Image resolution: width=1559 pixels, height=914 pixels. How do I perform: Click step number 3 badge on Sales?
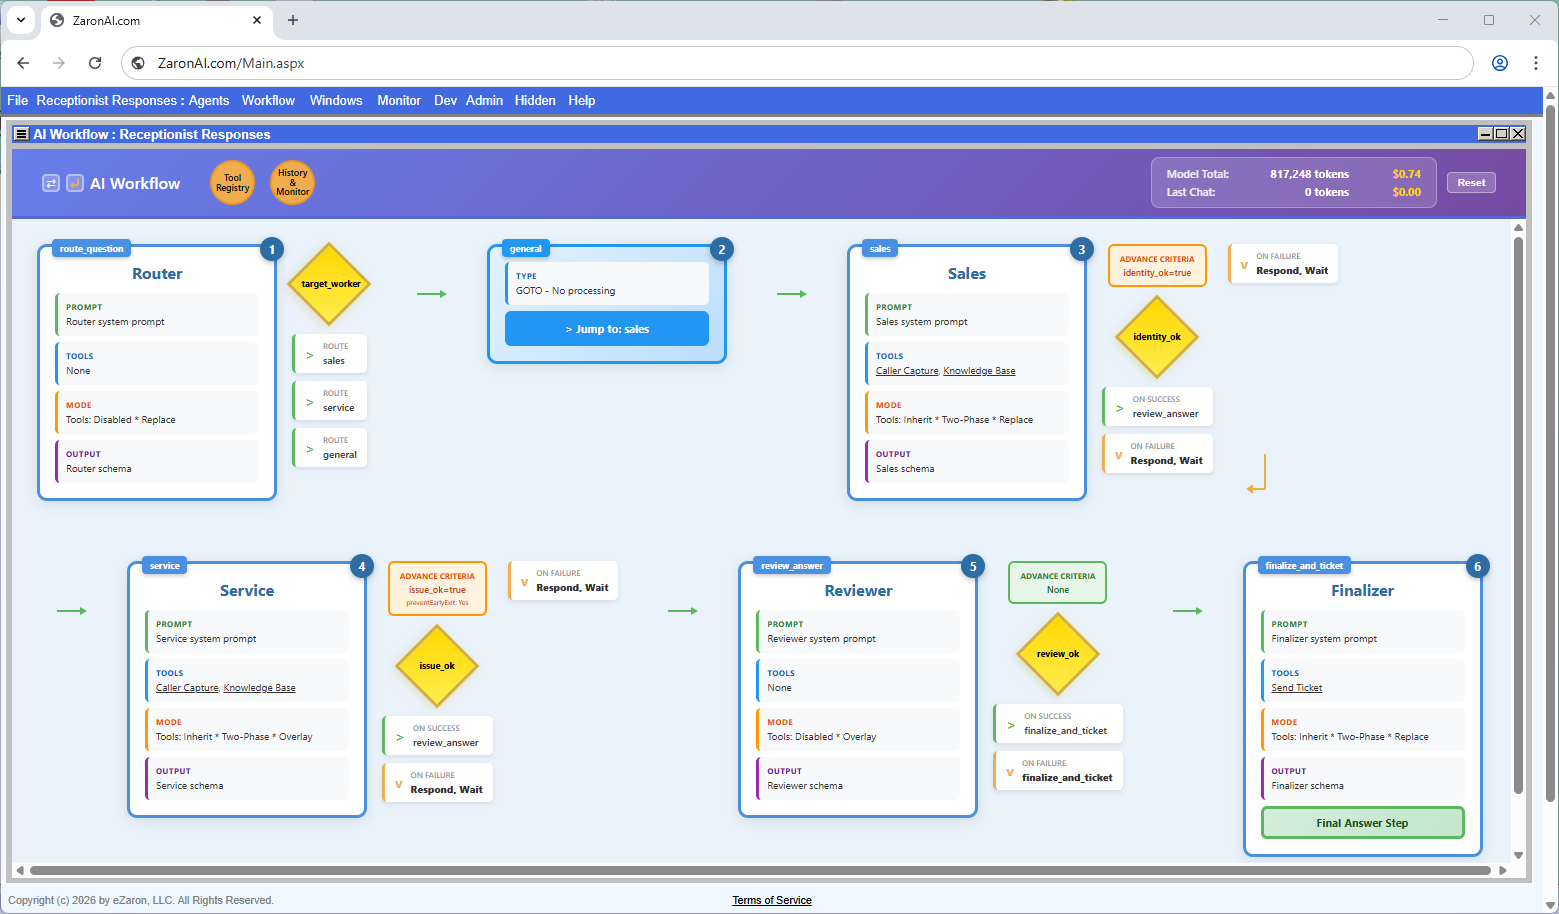1081,249
